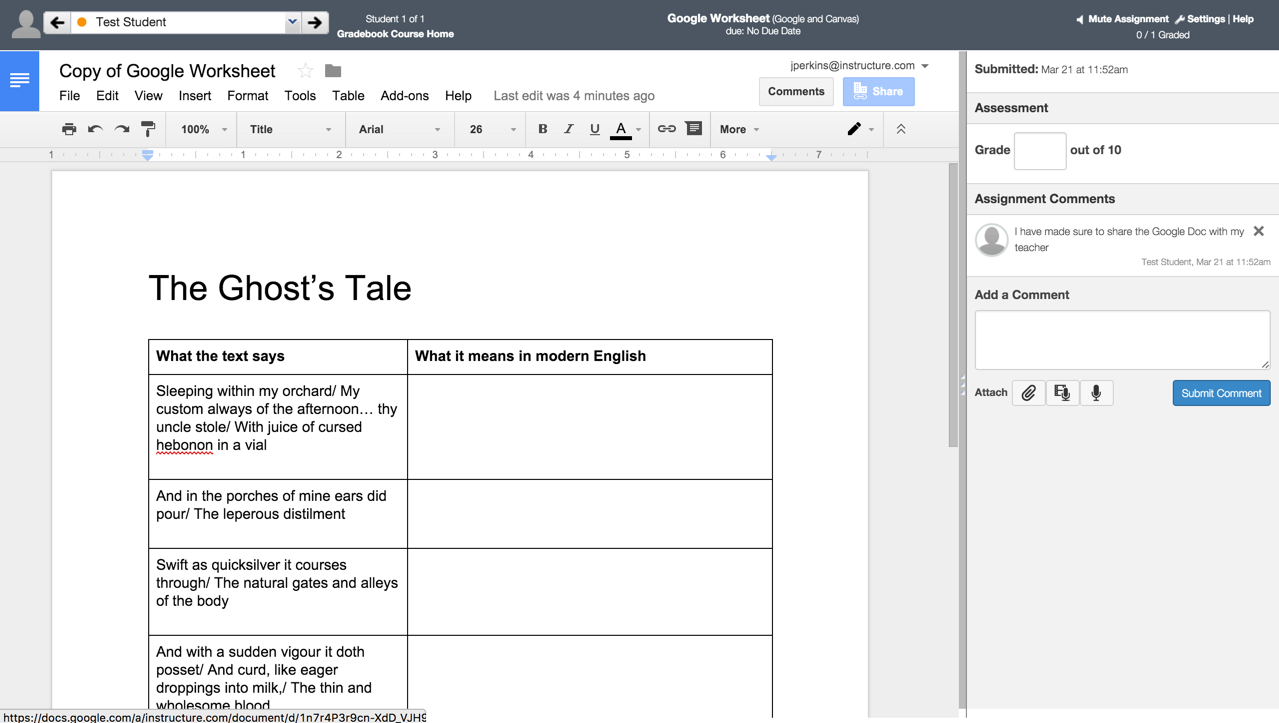Open the text color picker
This screenshot has height=723, width=1279.
(621, 129)
